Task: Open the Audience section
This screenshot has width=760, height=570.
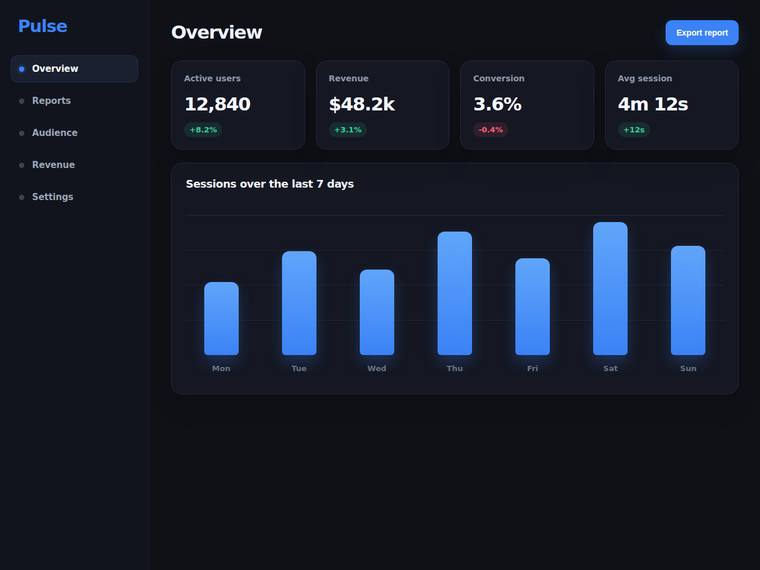Action: pyautogui.click(x=75, y=133)
